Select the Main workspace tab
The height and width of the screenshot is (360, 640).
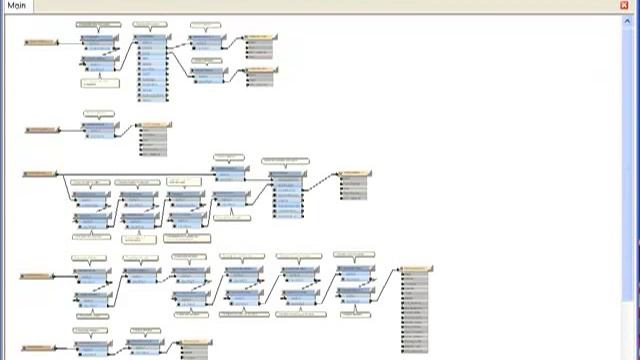[x=17, y=6]
